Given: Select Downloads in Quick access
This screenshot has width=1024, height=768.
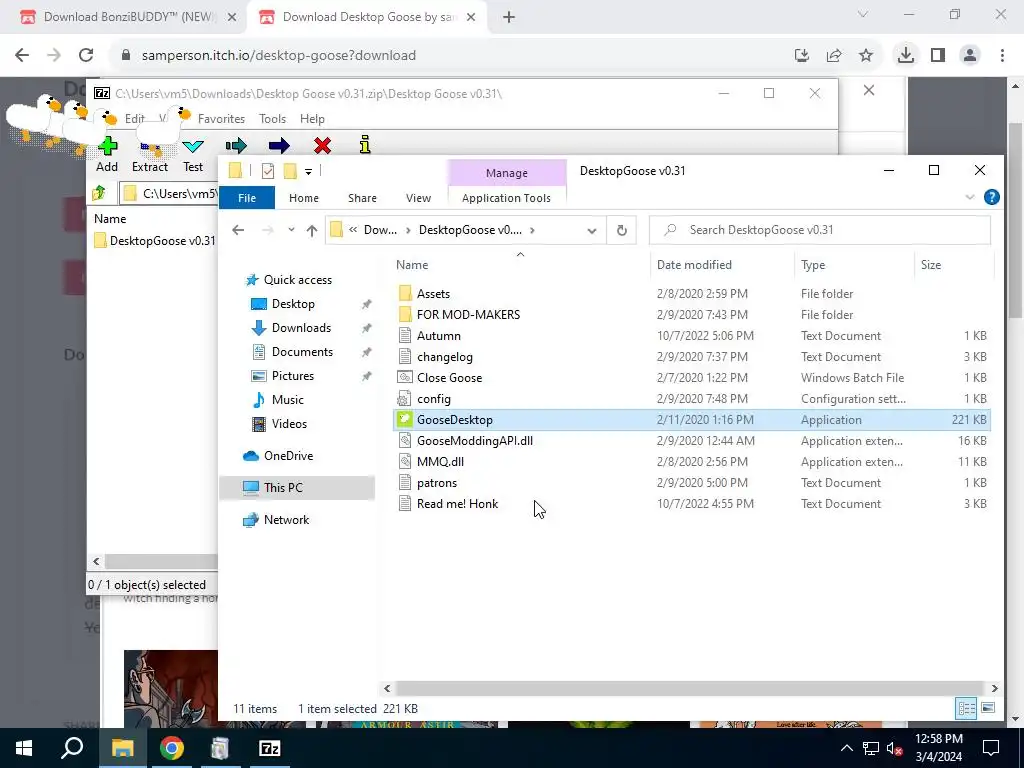Looking at the screenshot, I should point(301,328).
